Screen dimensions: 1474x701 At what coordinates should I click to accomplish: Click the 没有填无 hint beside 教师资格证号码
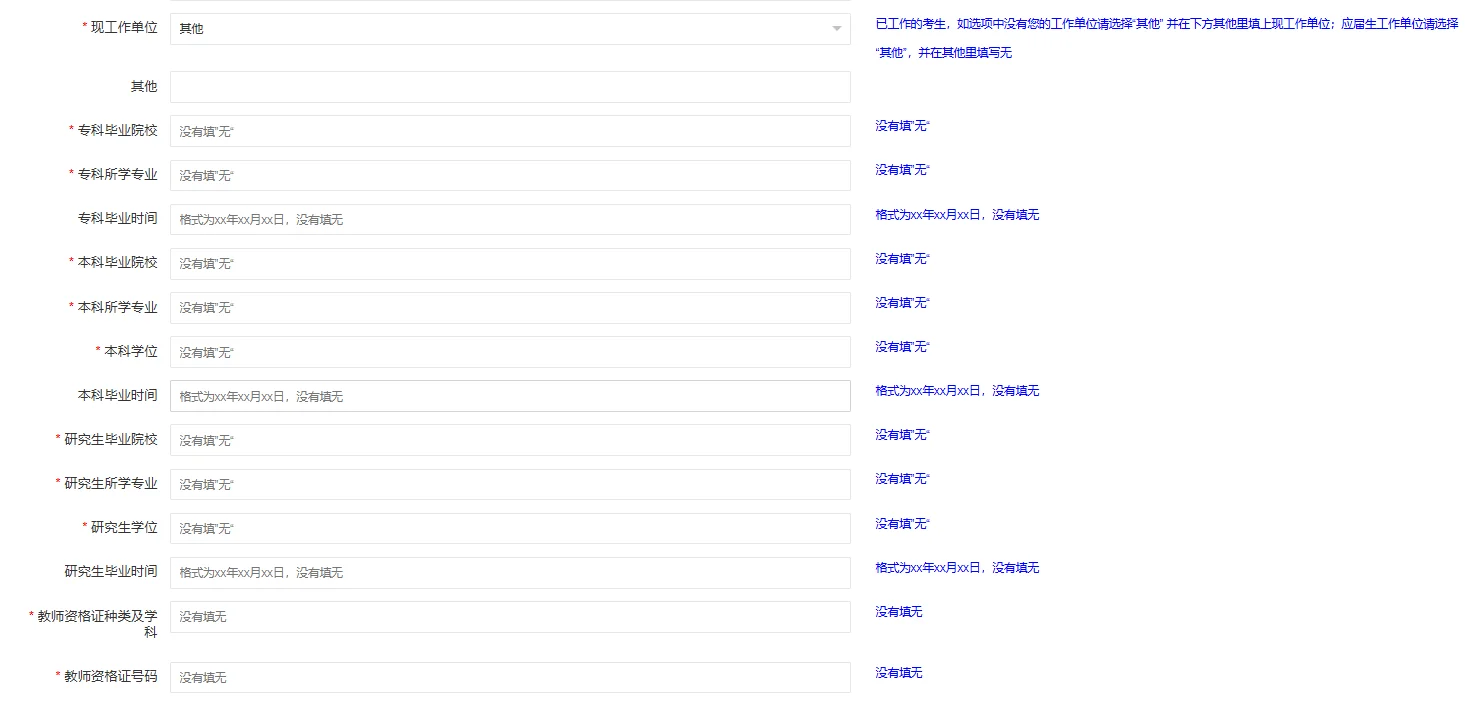point(898,672)
